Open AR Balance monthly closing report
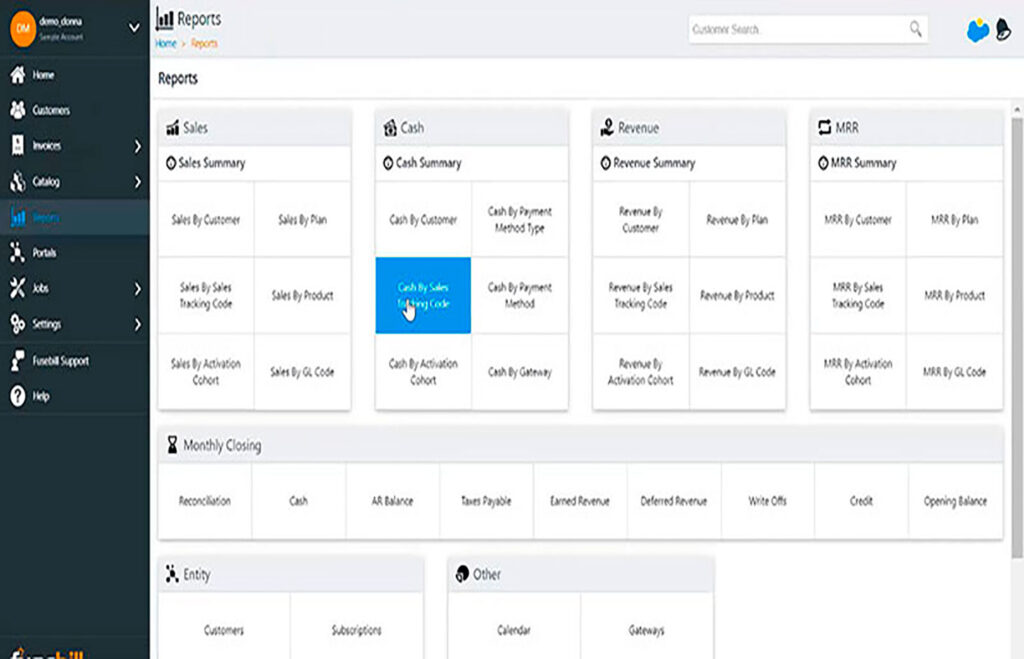This screenshot has width=1024, height=659. [x=392, y=501]
